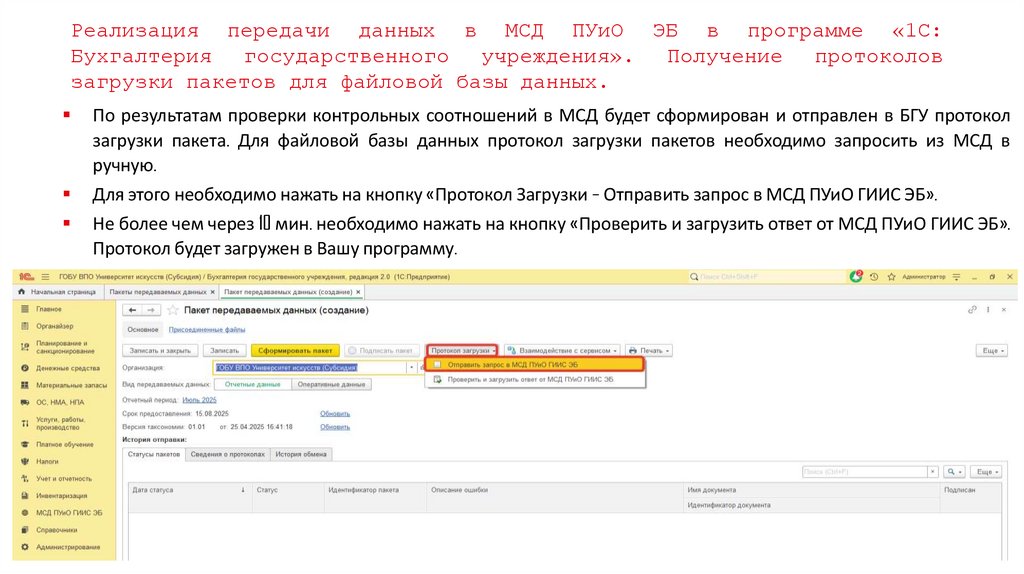
Task: Switch to Сведения о протоколах tab
Action: click(x=227, y=454)
